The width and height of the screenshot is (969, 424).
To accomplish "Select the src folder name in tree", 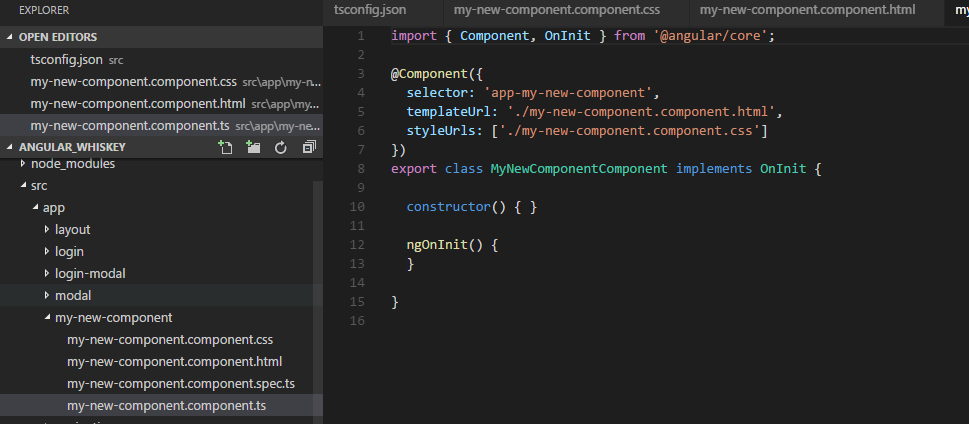I will click(39, 185).
